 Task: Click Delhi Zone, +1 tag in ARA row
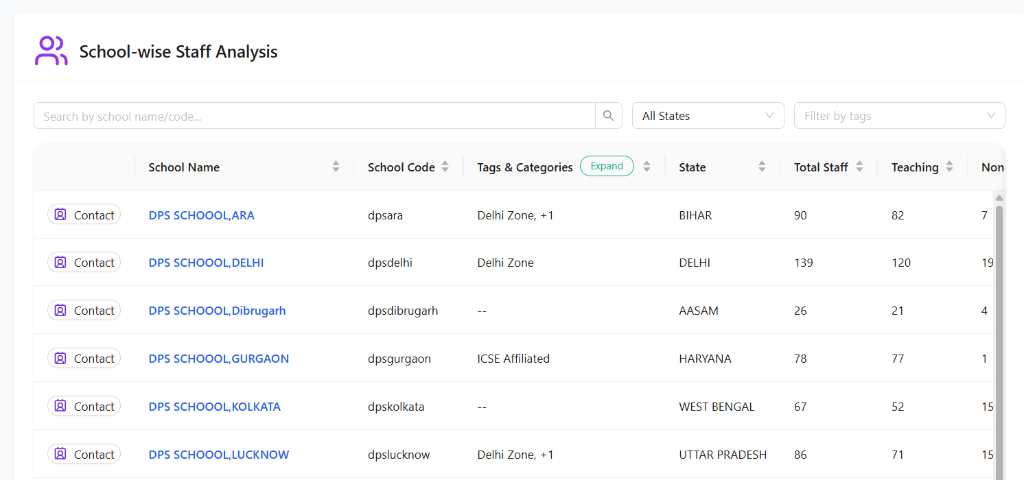515,215
